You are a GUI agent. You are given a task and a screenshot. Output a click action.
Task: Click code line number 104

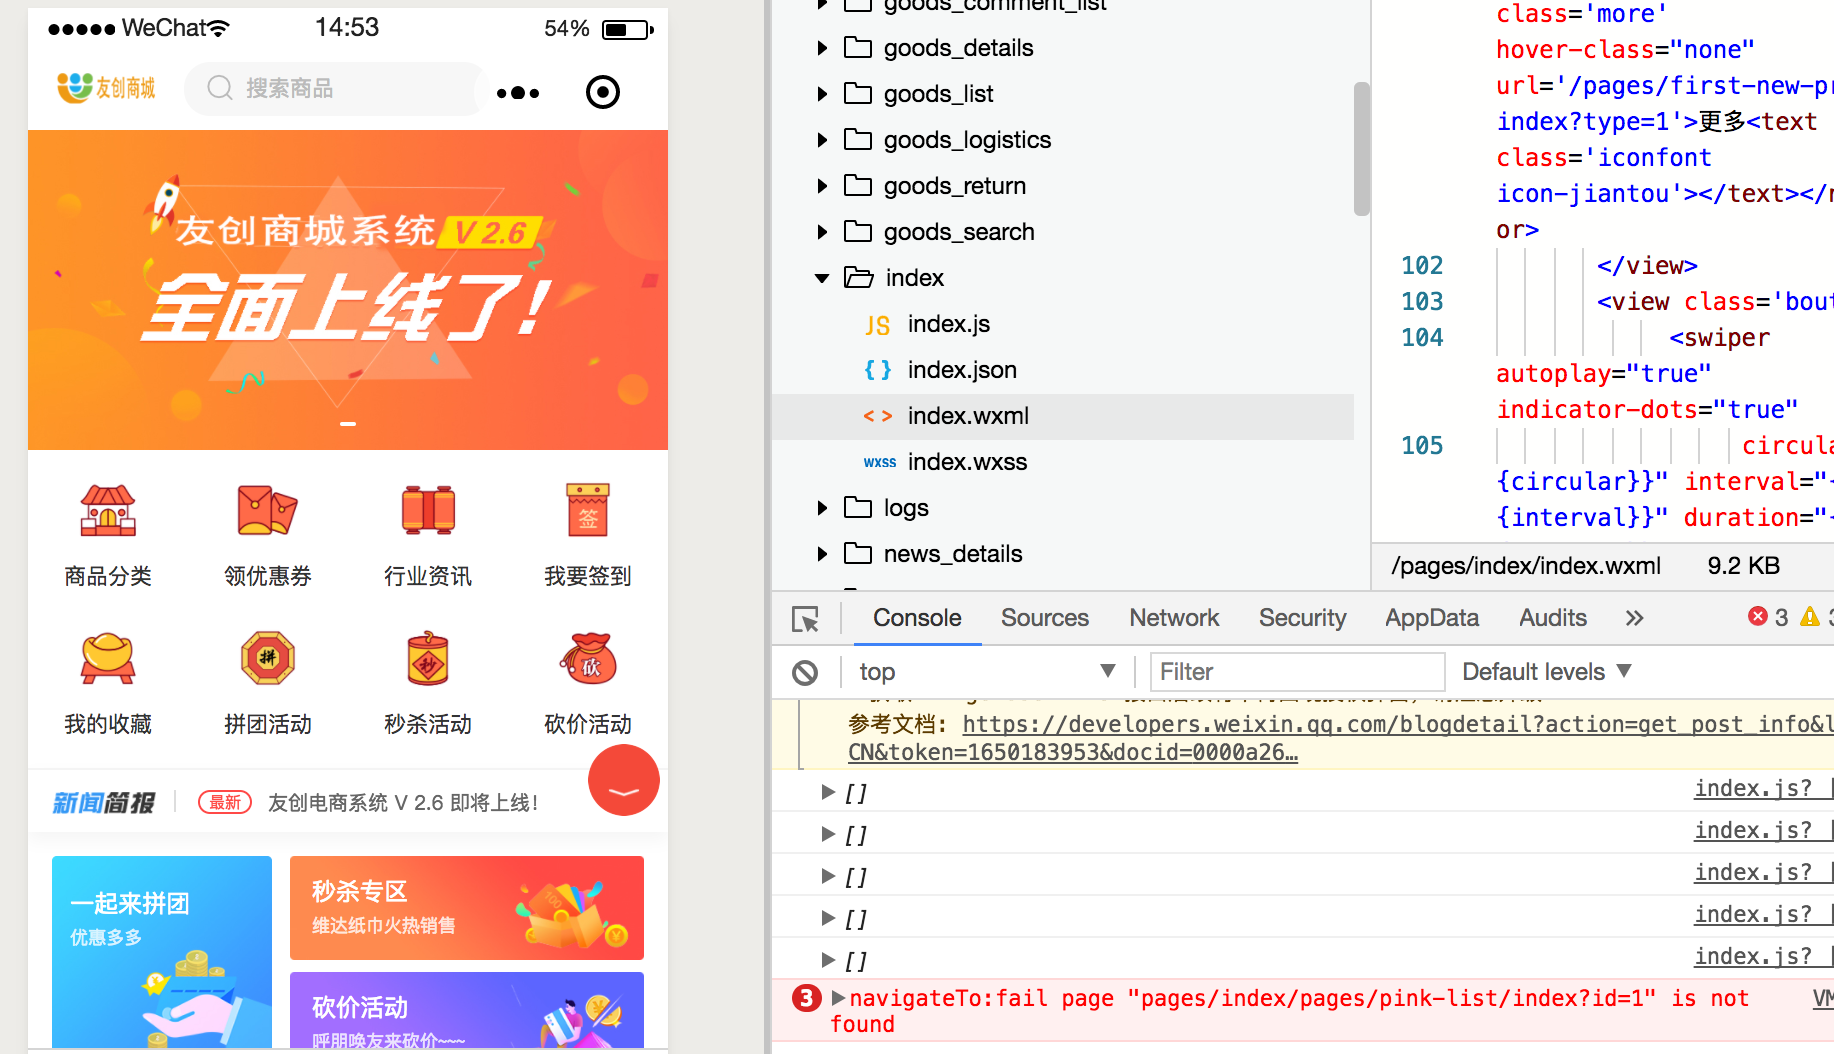coord(1422,338)
